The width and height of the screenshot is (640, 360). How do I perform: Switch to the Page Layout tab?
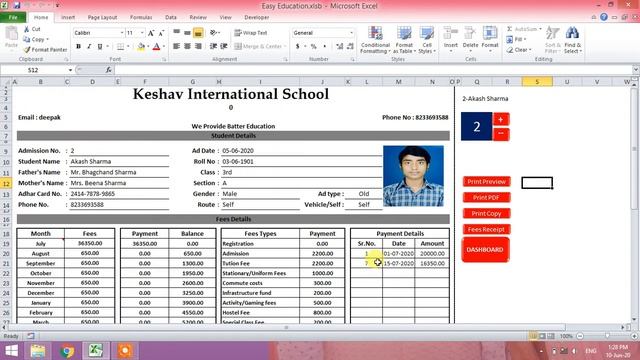102,17
